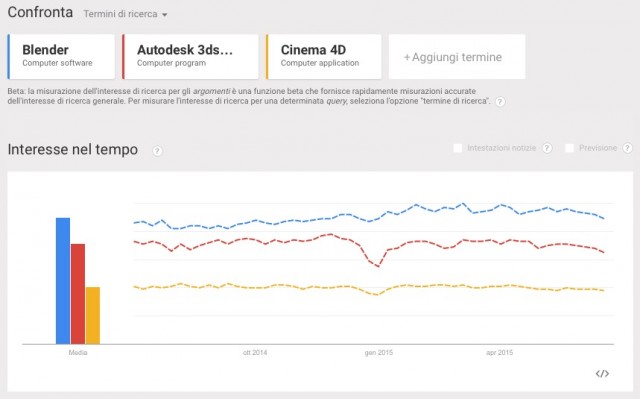Click help icon after beta description text
640x399 pixels.
click(x=500, y=102)
